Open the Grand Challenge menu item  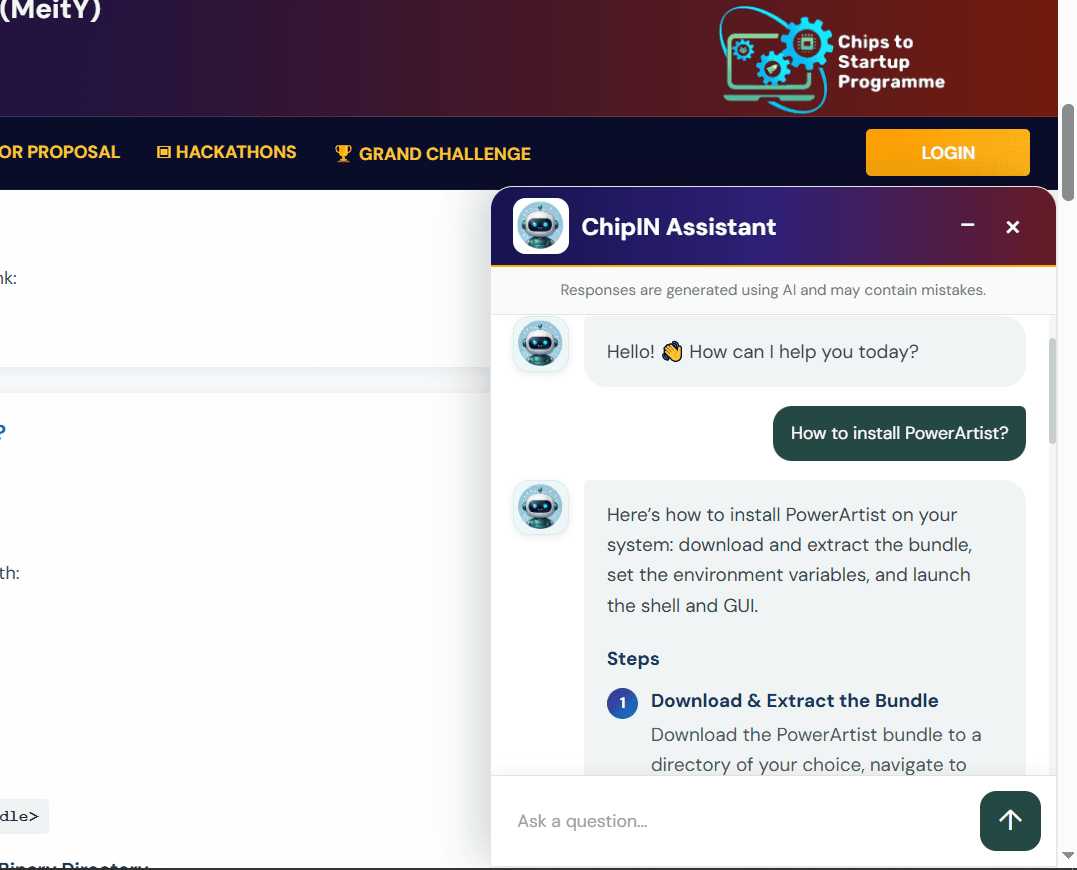(x=433, y=154)
